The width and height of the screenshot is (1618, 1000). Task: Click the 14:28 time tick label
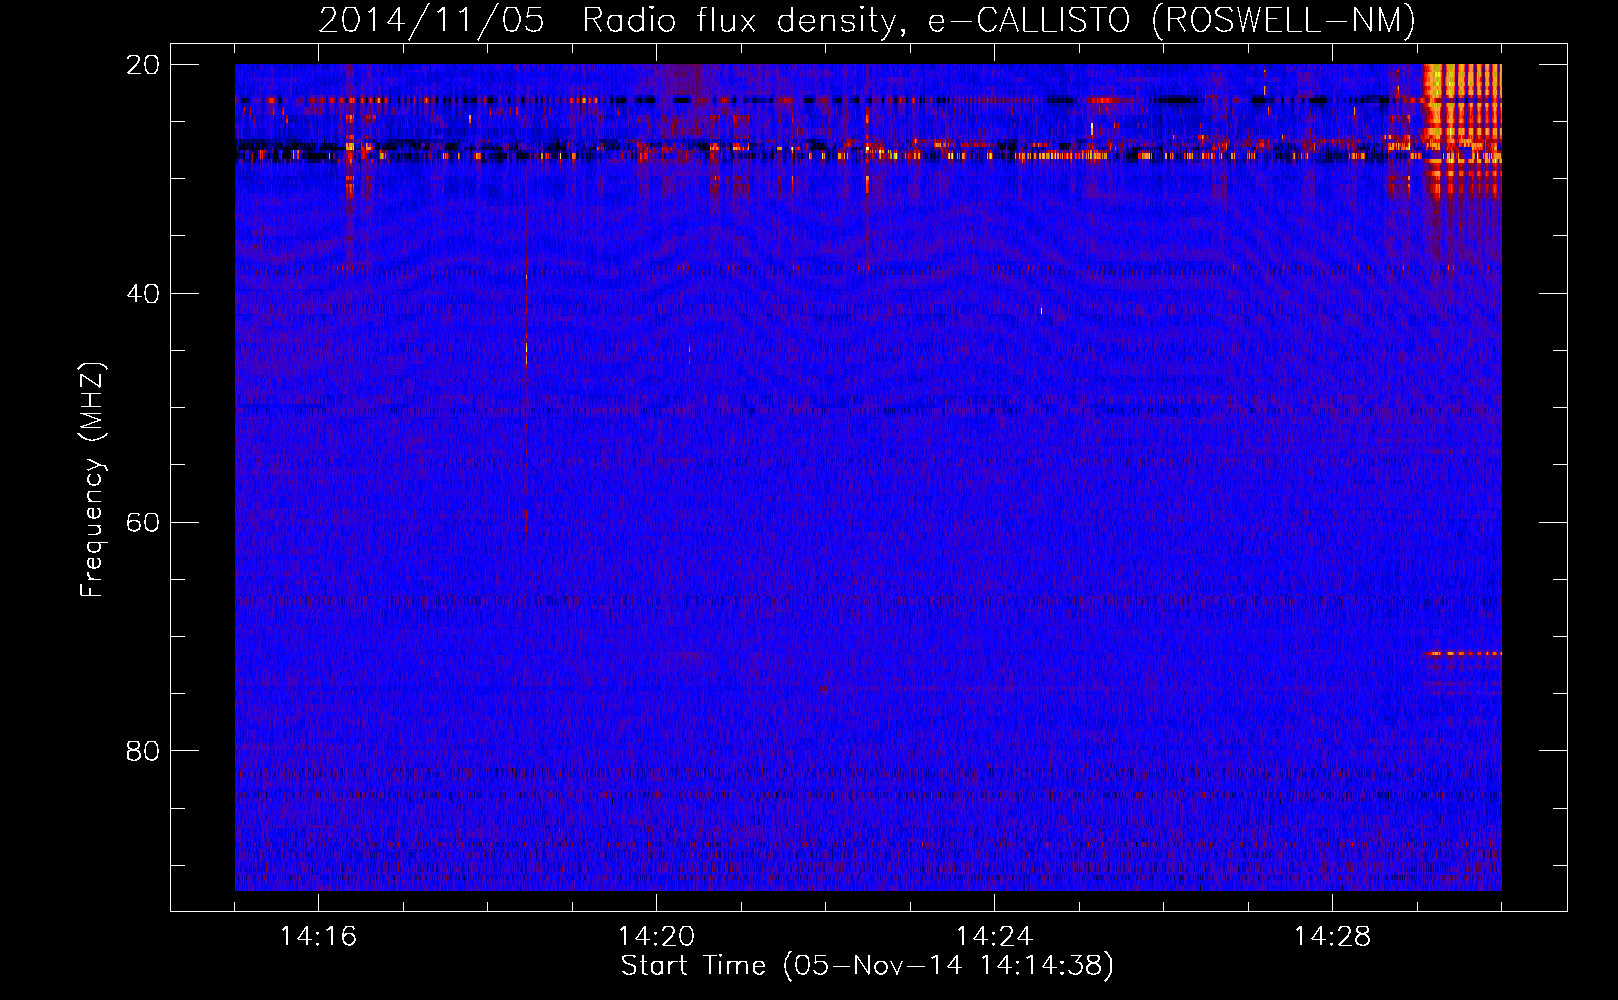[1332, 937]
